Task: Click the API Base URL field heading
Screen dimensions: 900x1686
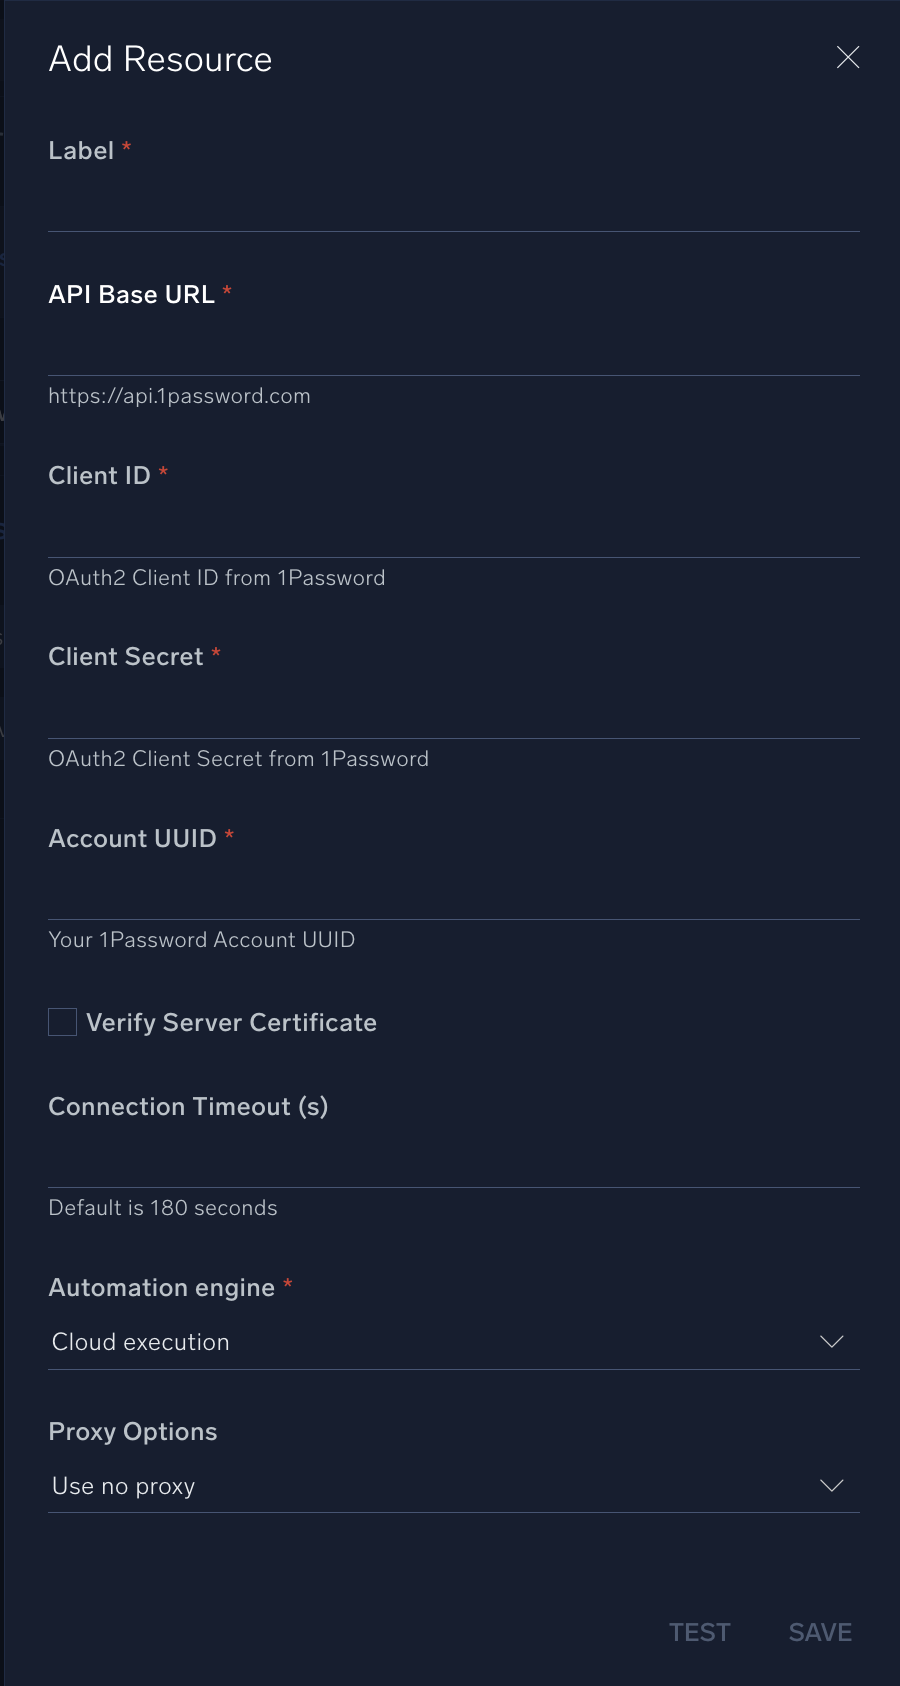Action: coord(132,295)
